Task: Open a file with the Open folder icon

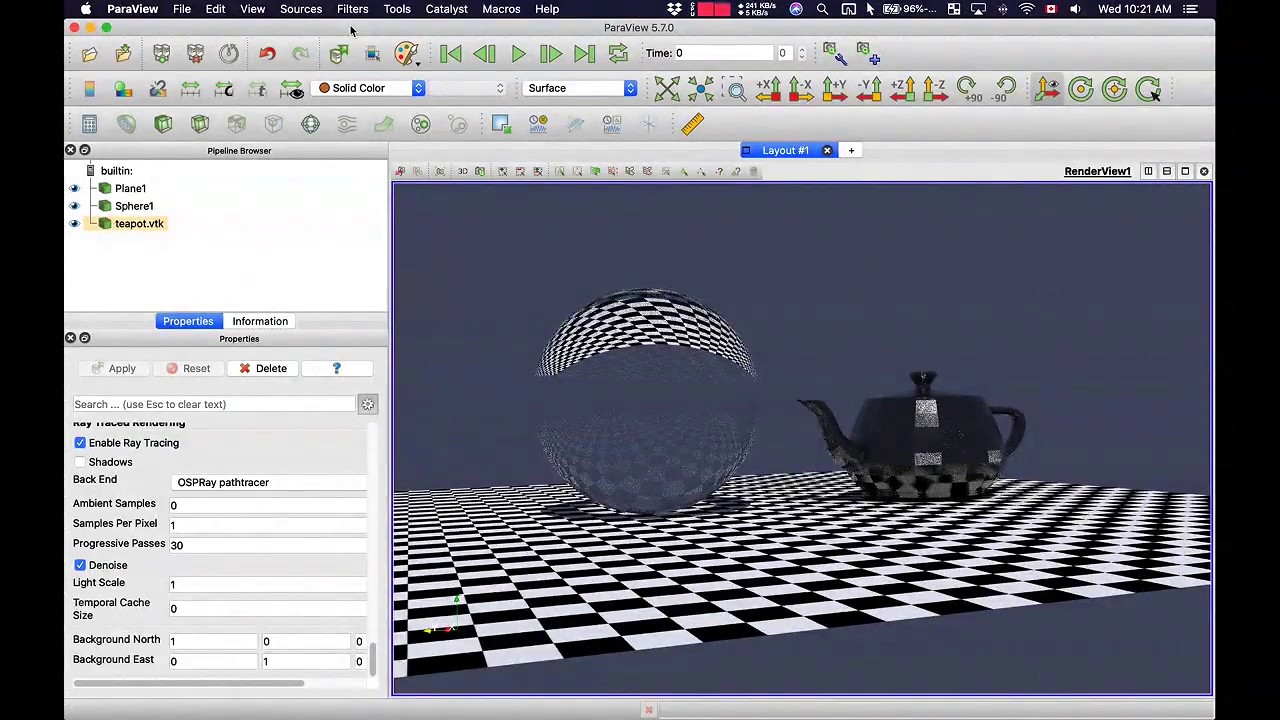Action: (90, 54)
